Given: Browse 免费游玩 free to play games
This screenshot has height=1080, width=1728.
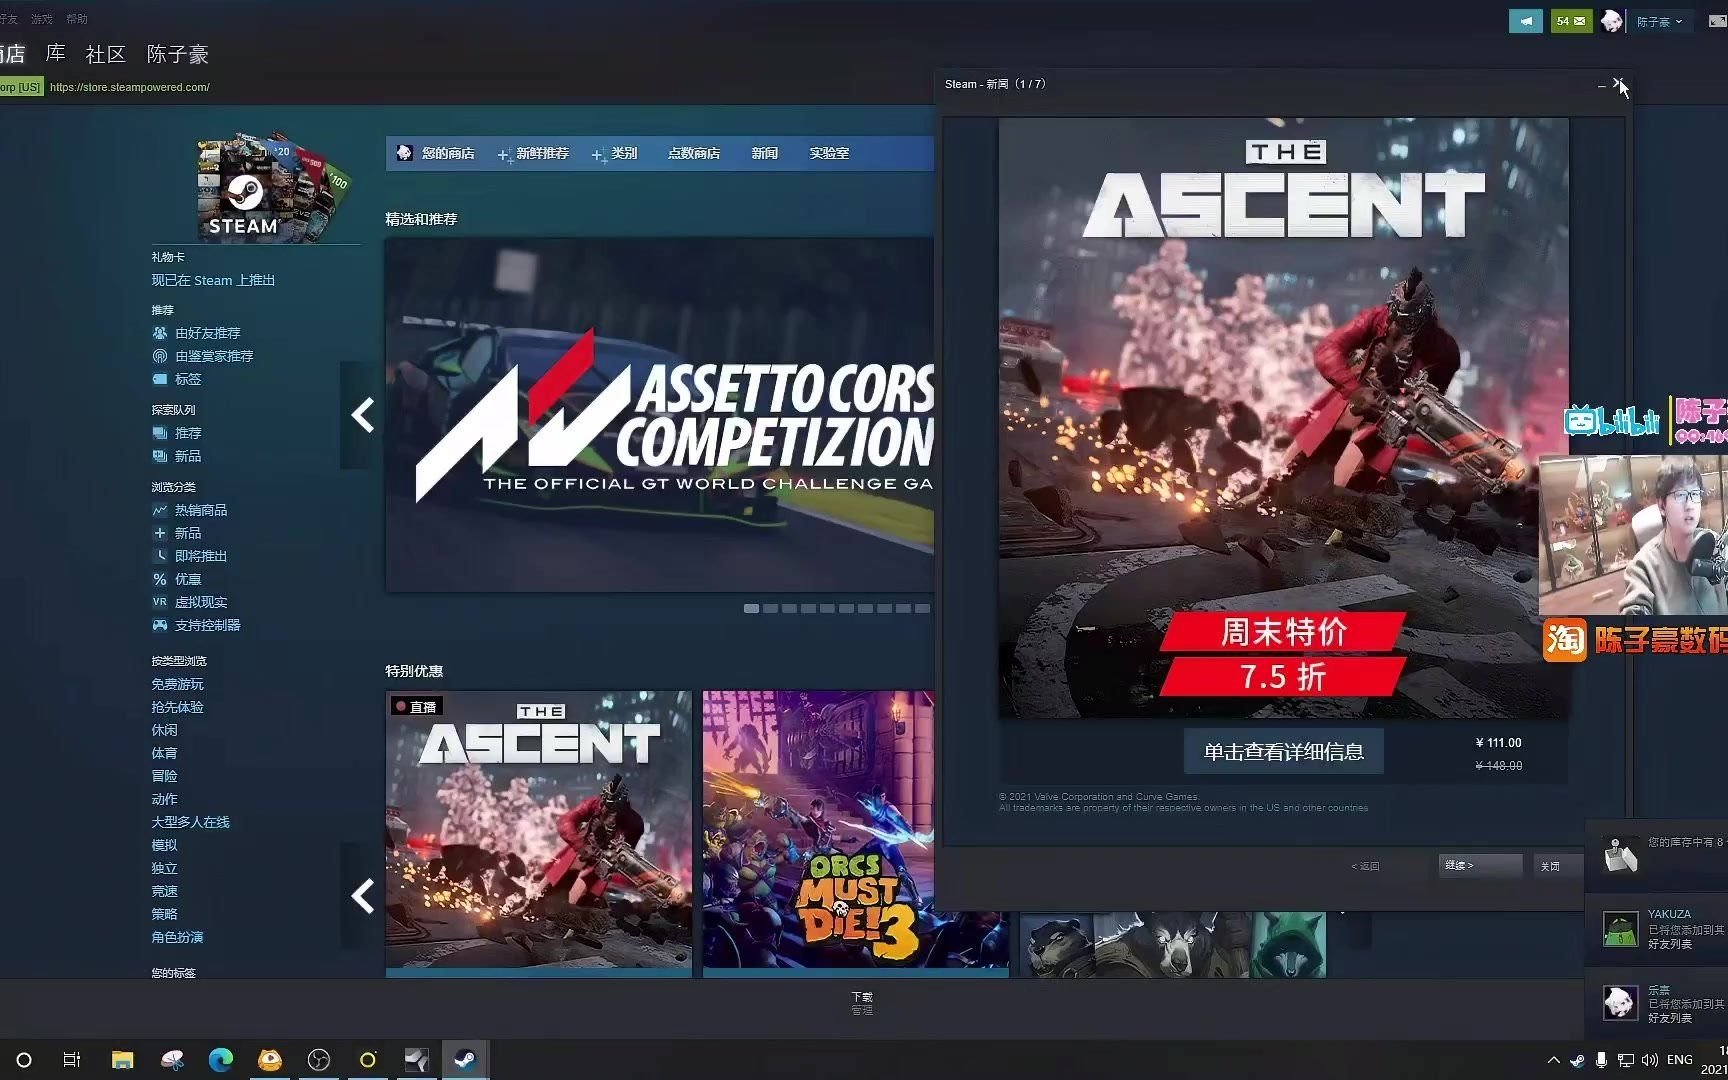Looking at the screenshot, I should (x=177, y=684).
